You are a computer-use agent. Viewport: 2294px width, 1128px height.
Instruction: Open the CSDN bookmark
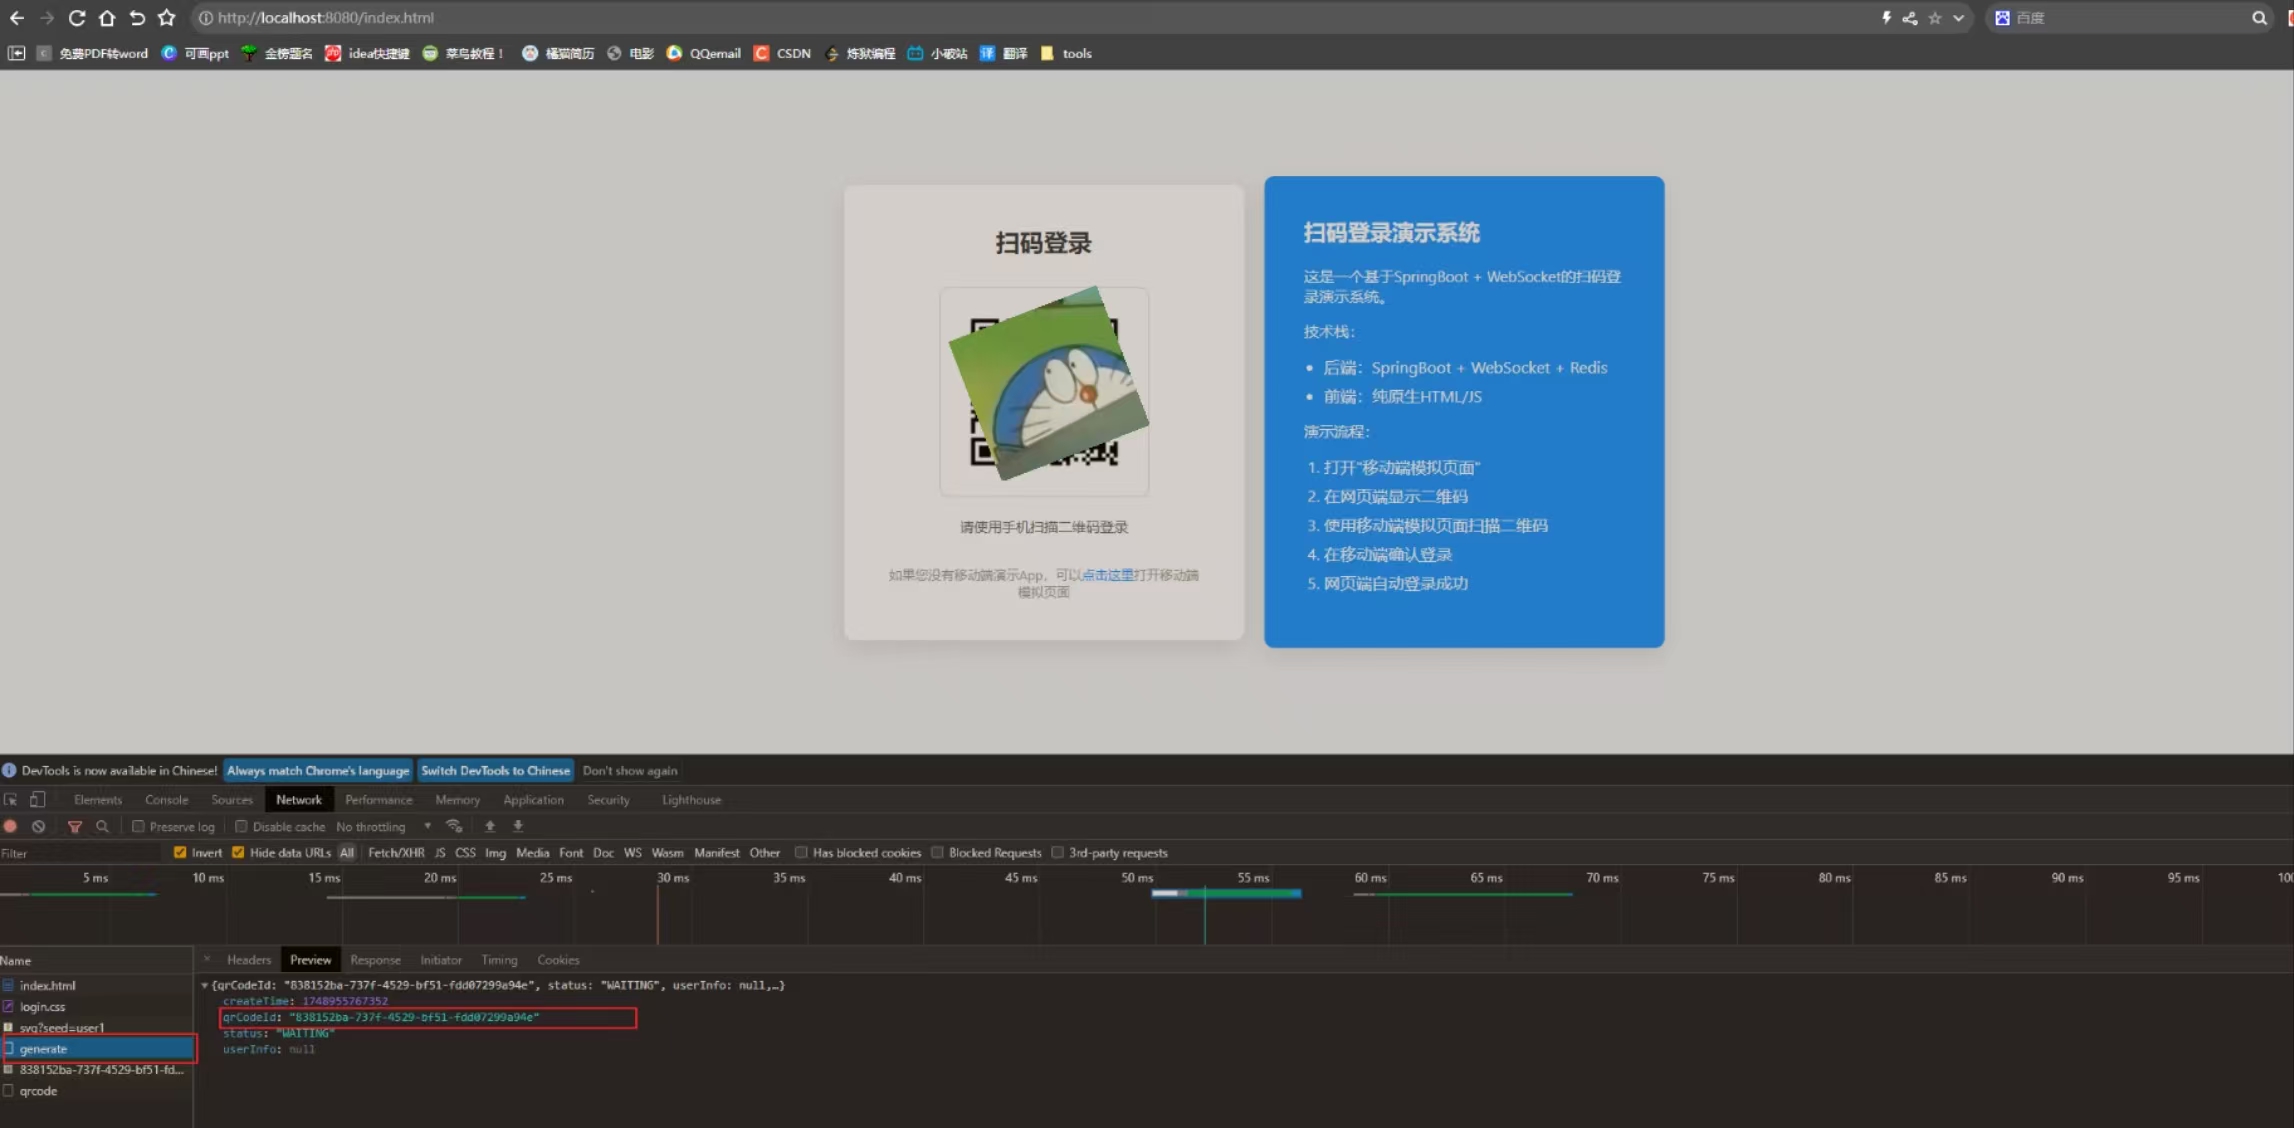[x=783, y=53]
